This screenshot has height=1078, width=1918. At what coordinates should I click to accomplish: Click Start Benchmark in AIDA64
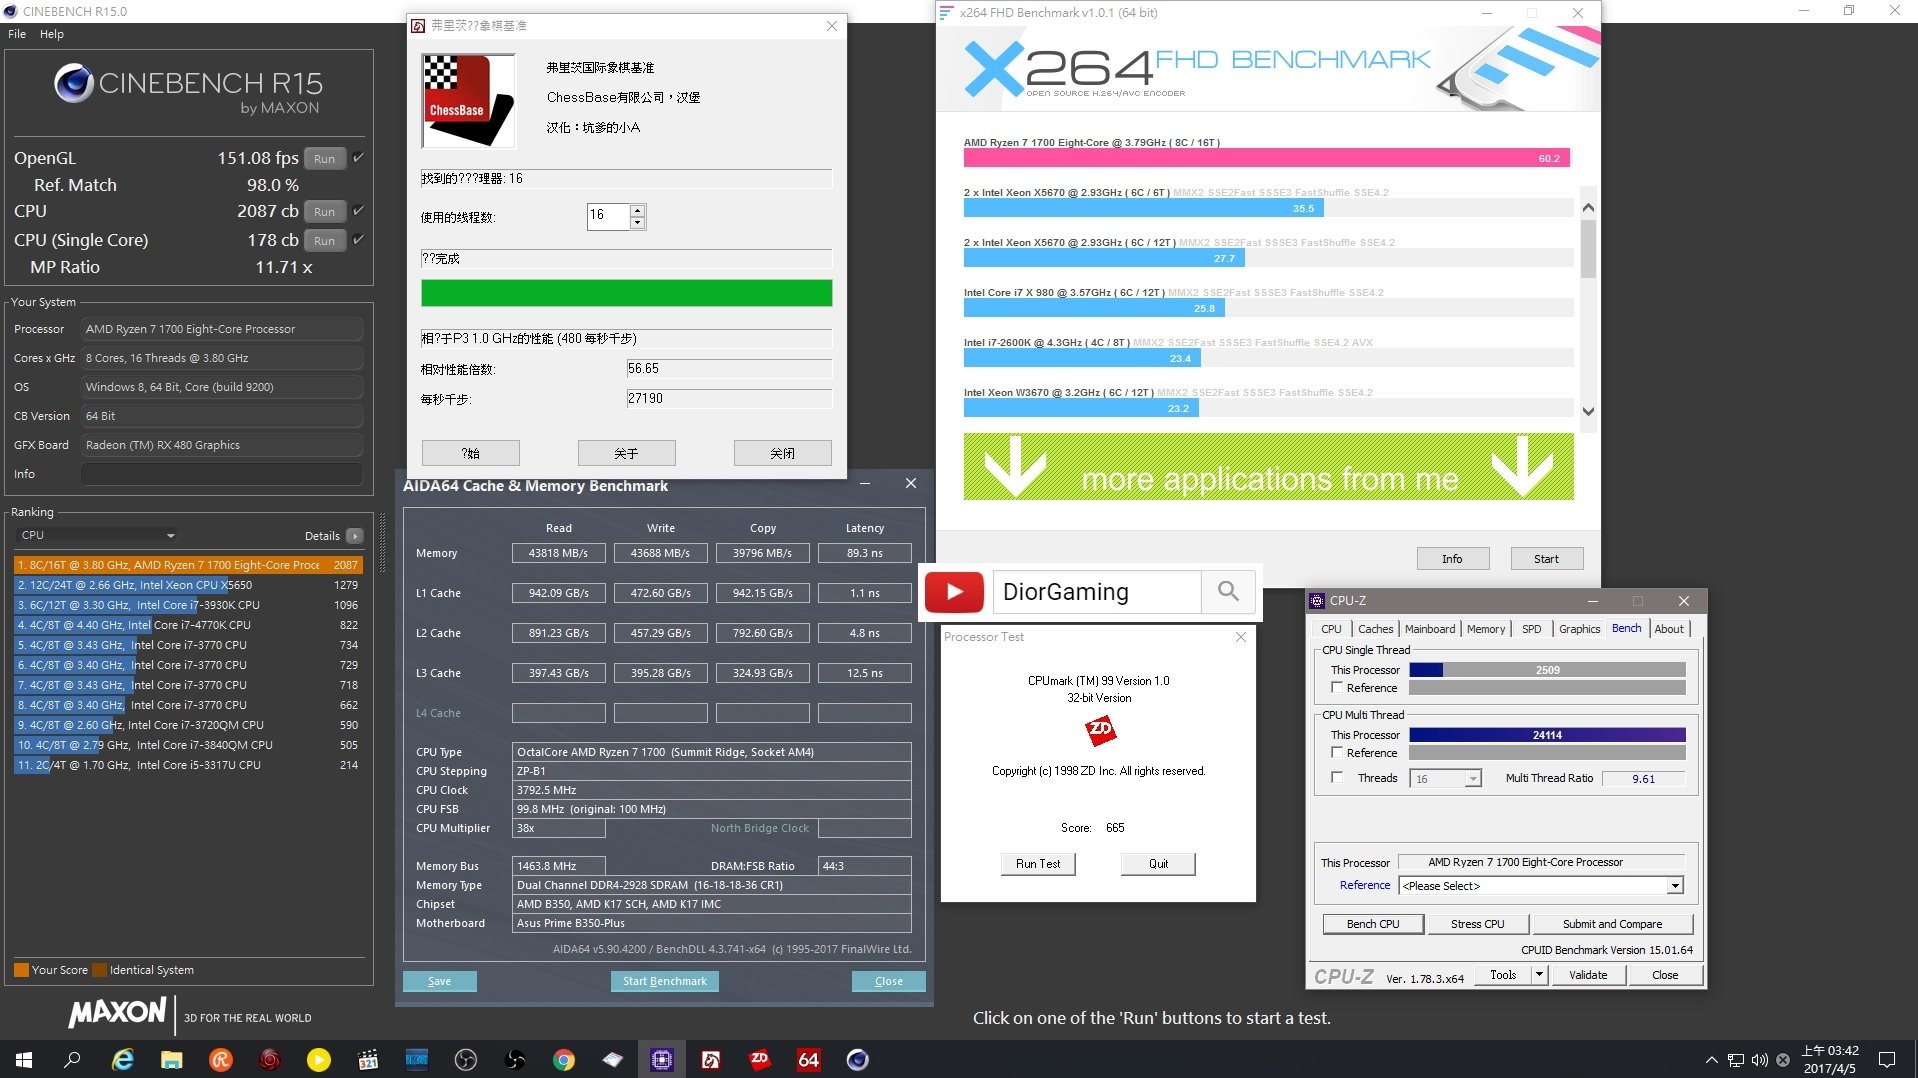[664, 981]
